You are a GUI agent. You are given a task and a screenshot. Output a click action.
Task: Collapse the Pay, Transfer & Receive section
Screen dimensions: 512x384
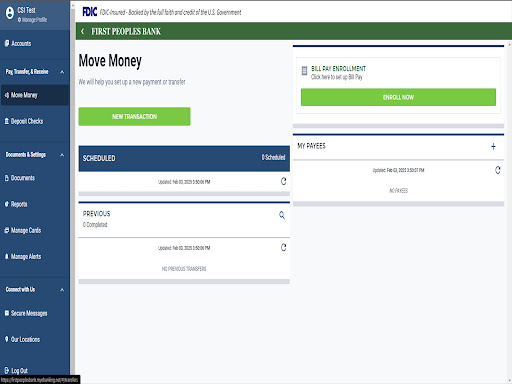point(62,72)
